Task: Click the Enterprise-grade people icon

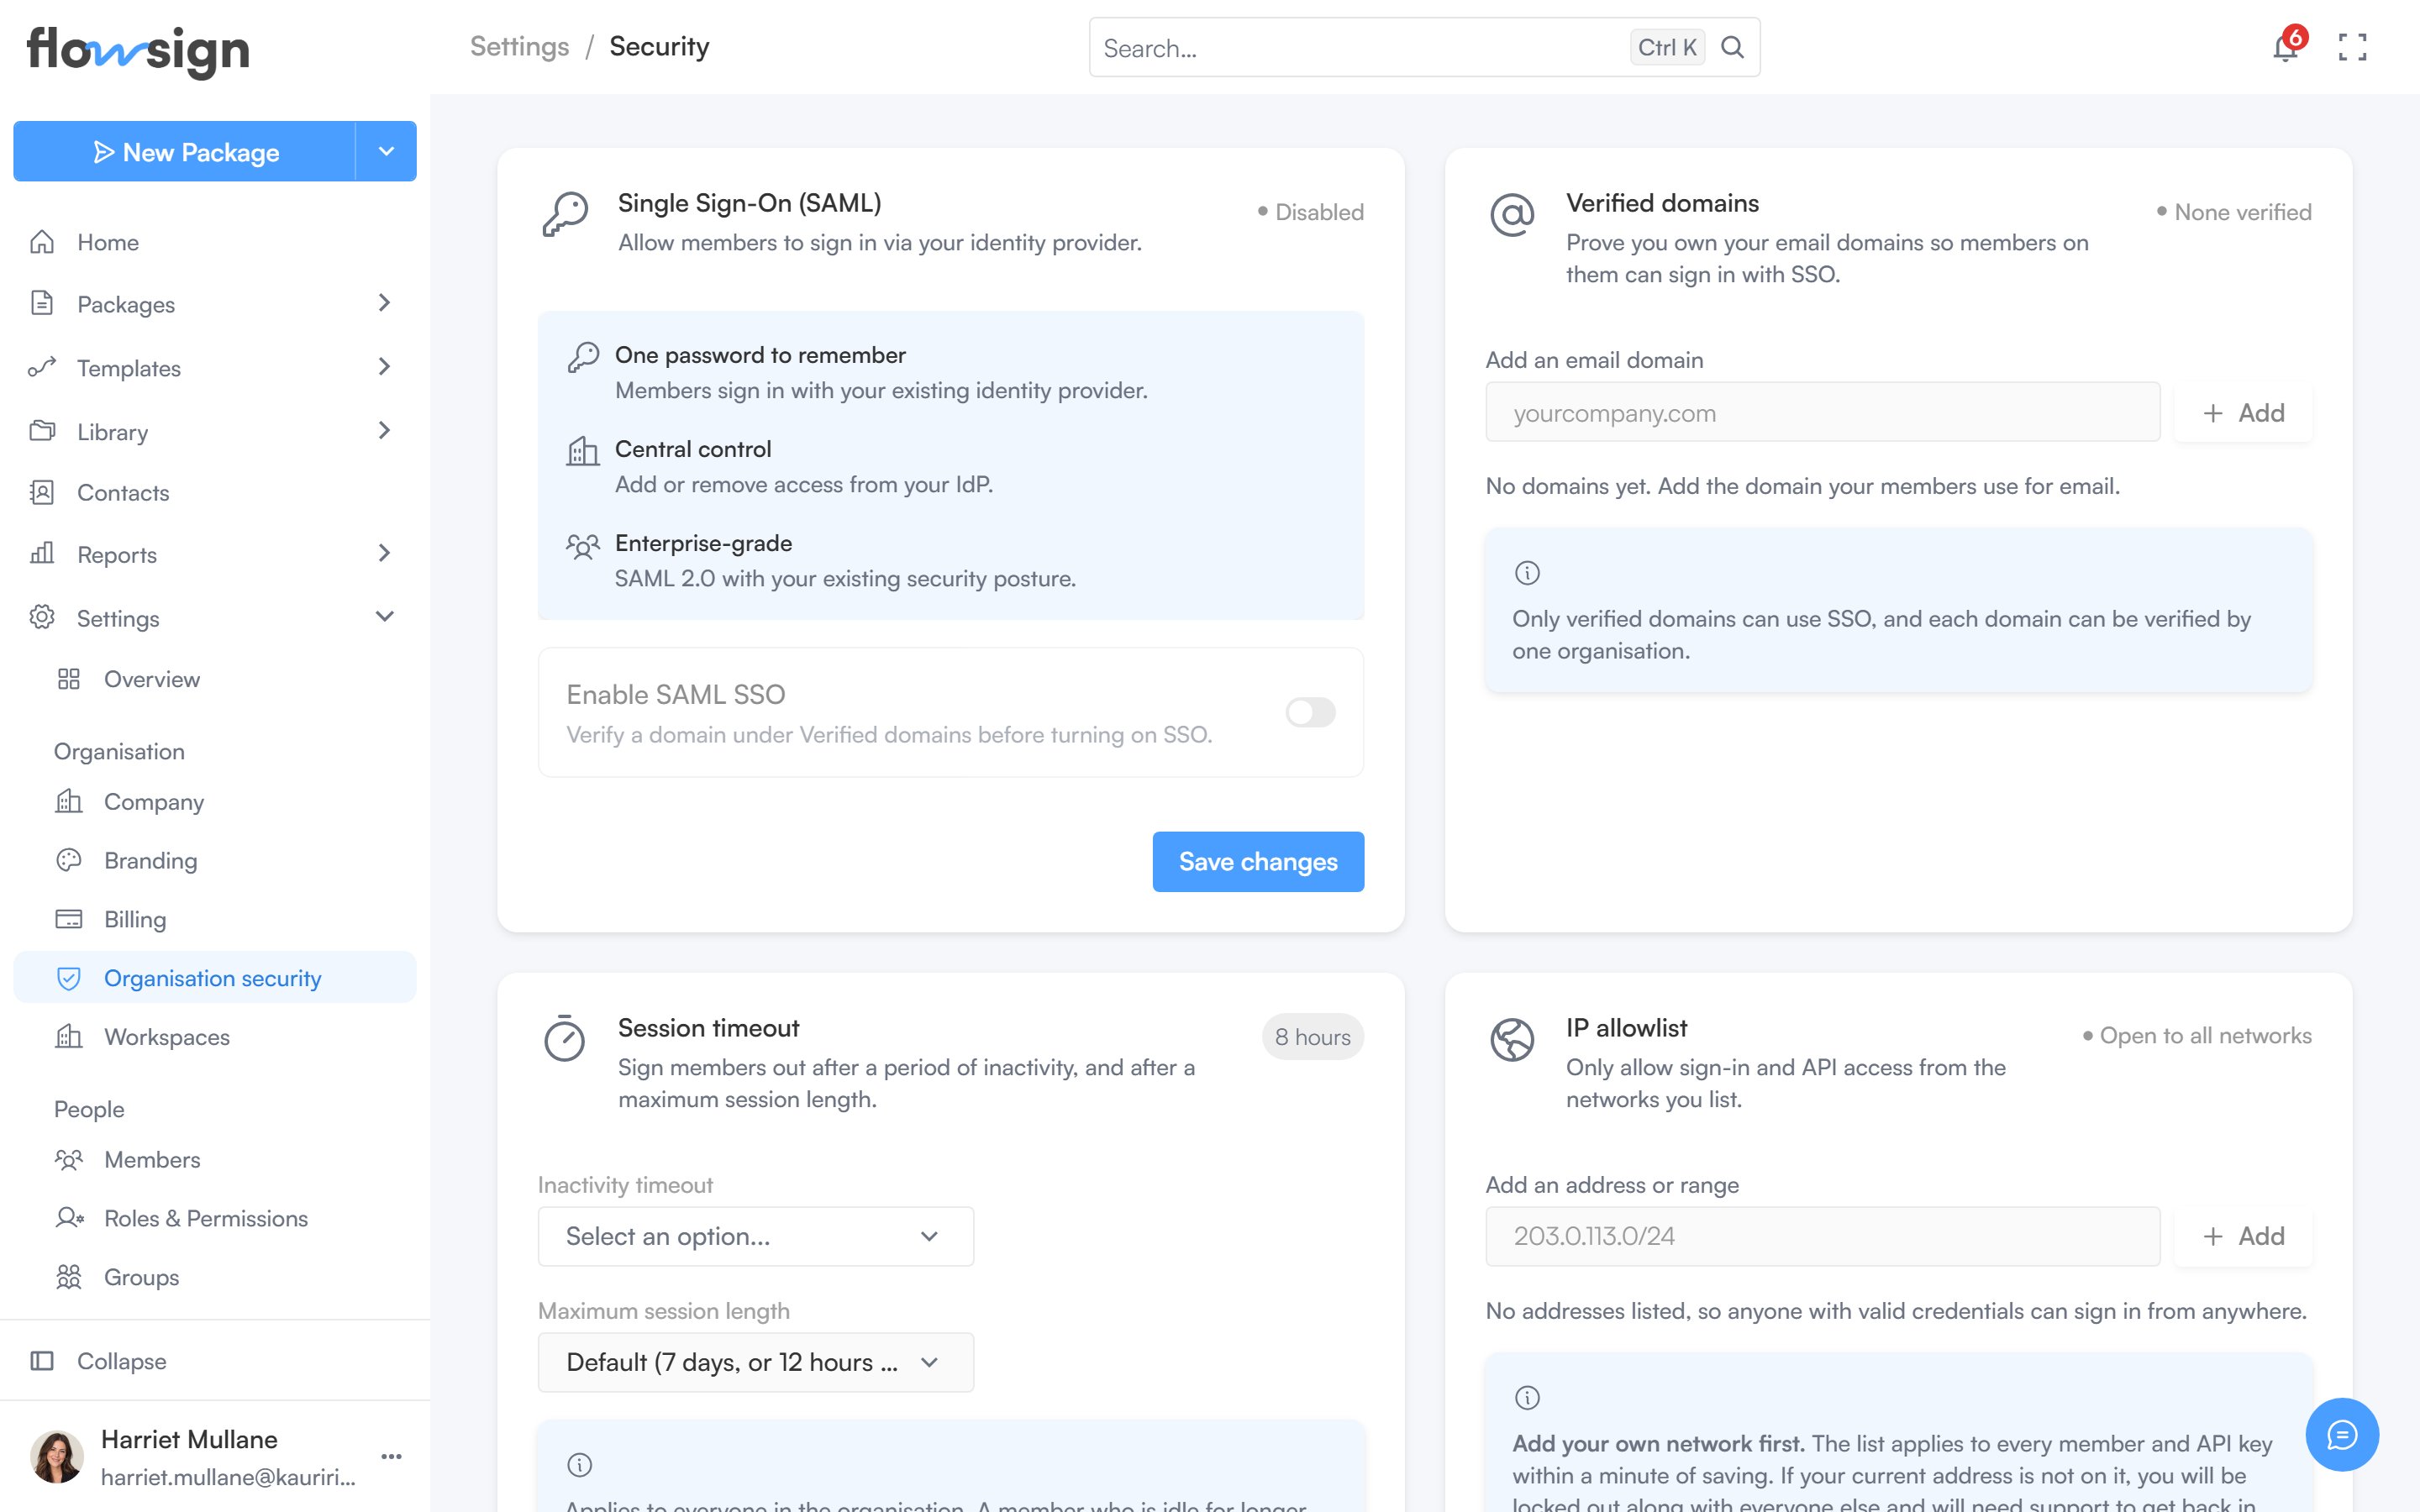Action: point(583,546)
